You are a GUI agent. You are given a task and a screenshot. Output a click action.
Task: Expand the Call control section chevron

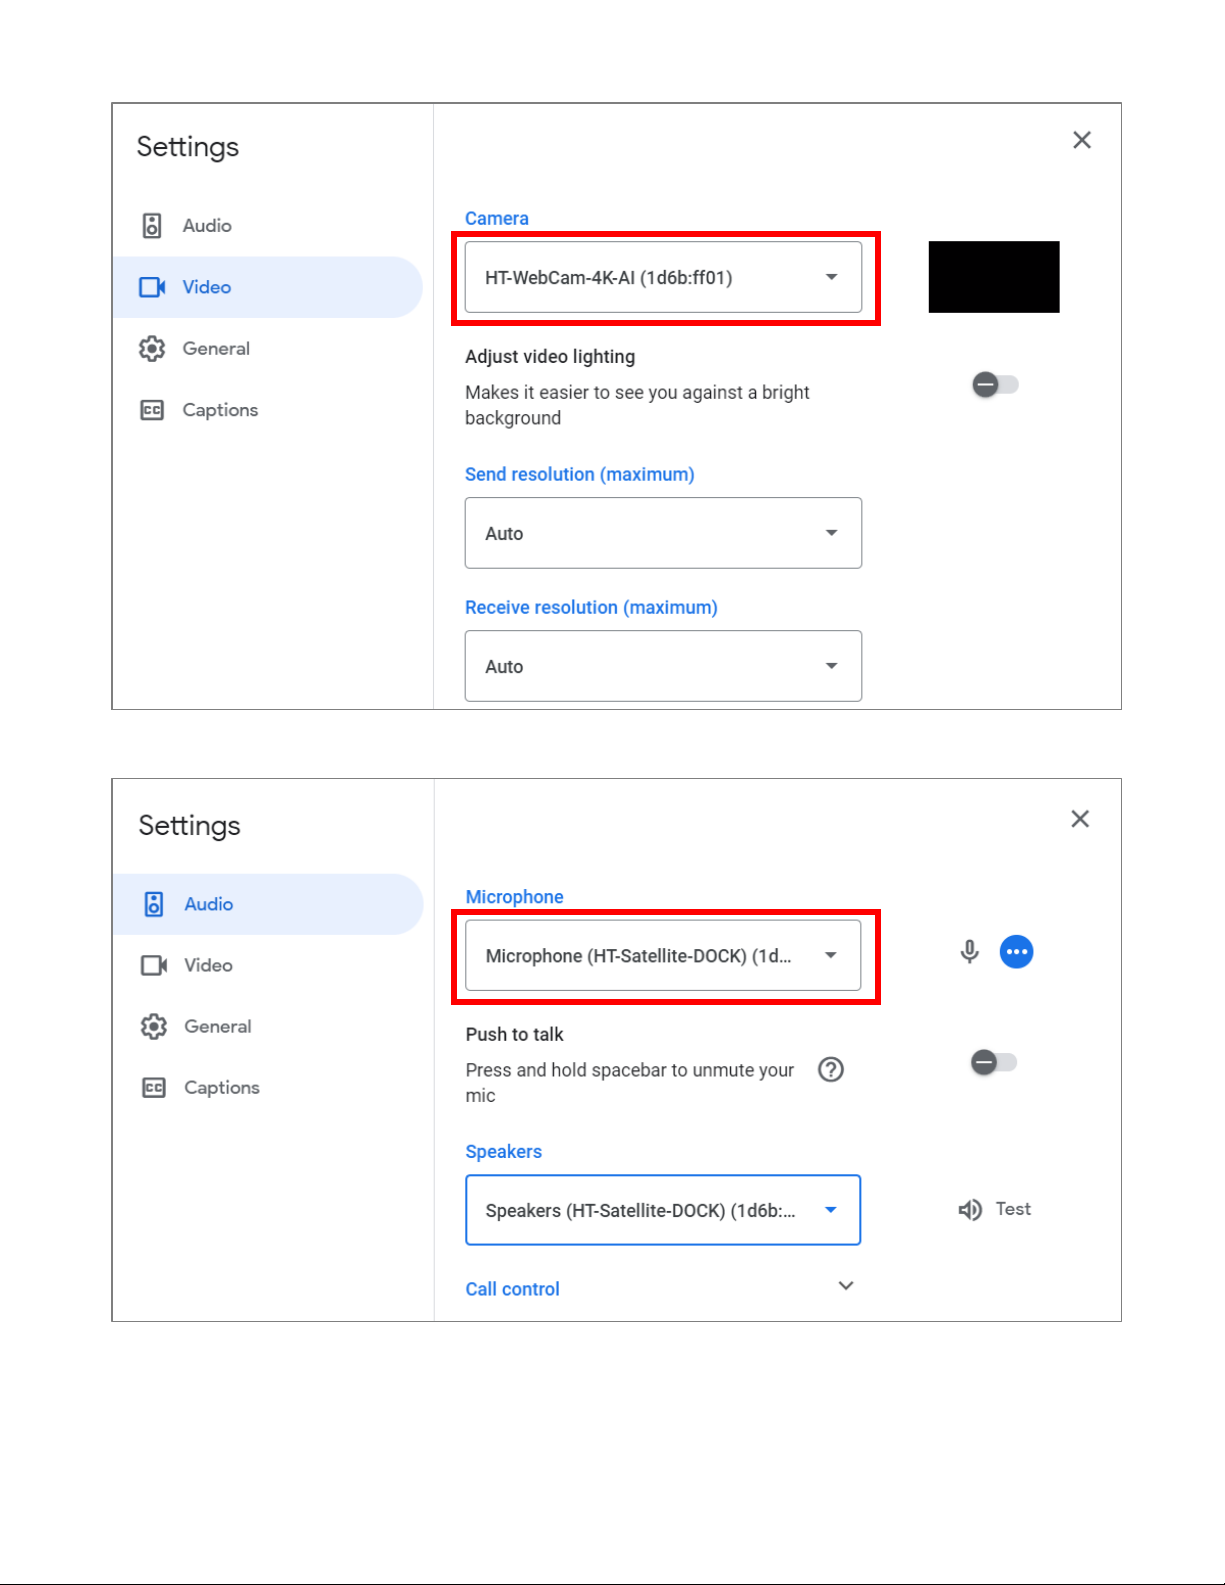tap(846, 1286)
